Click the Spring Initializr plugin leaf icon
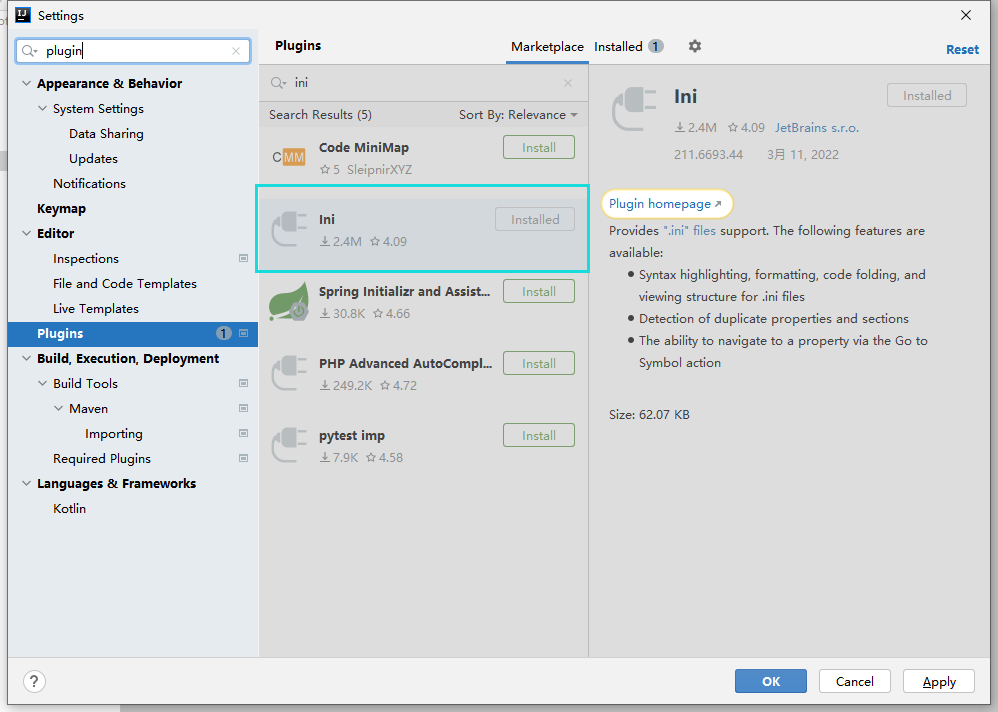This screenshot has width=998, height=712. pos(288,301)
